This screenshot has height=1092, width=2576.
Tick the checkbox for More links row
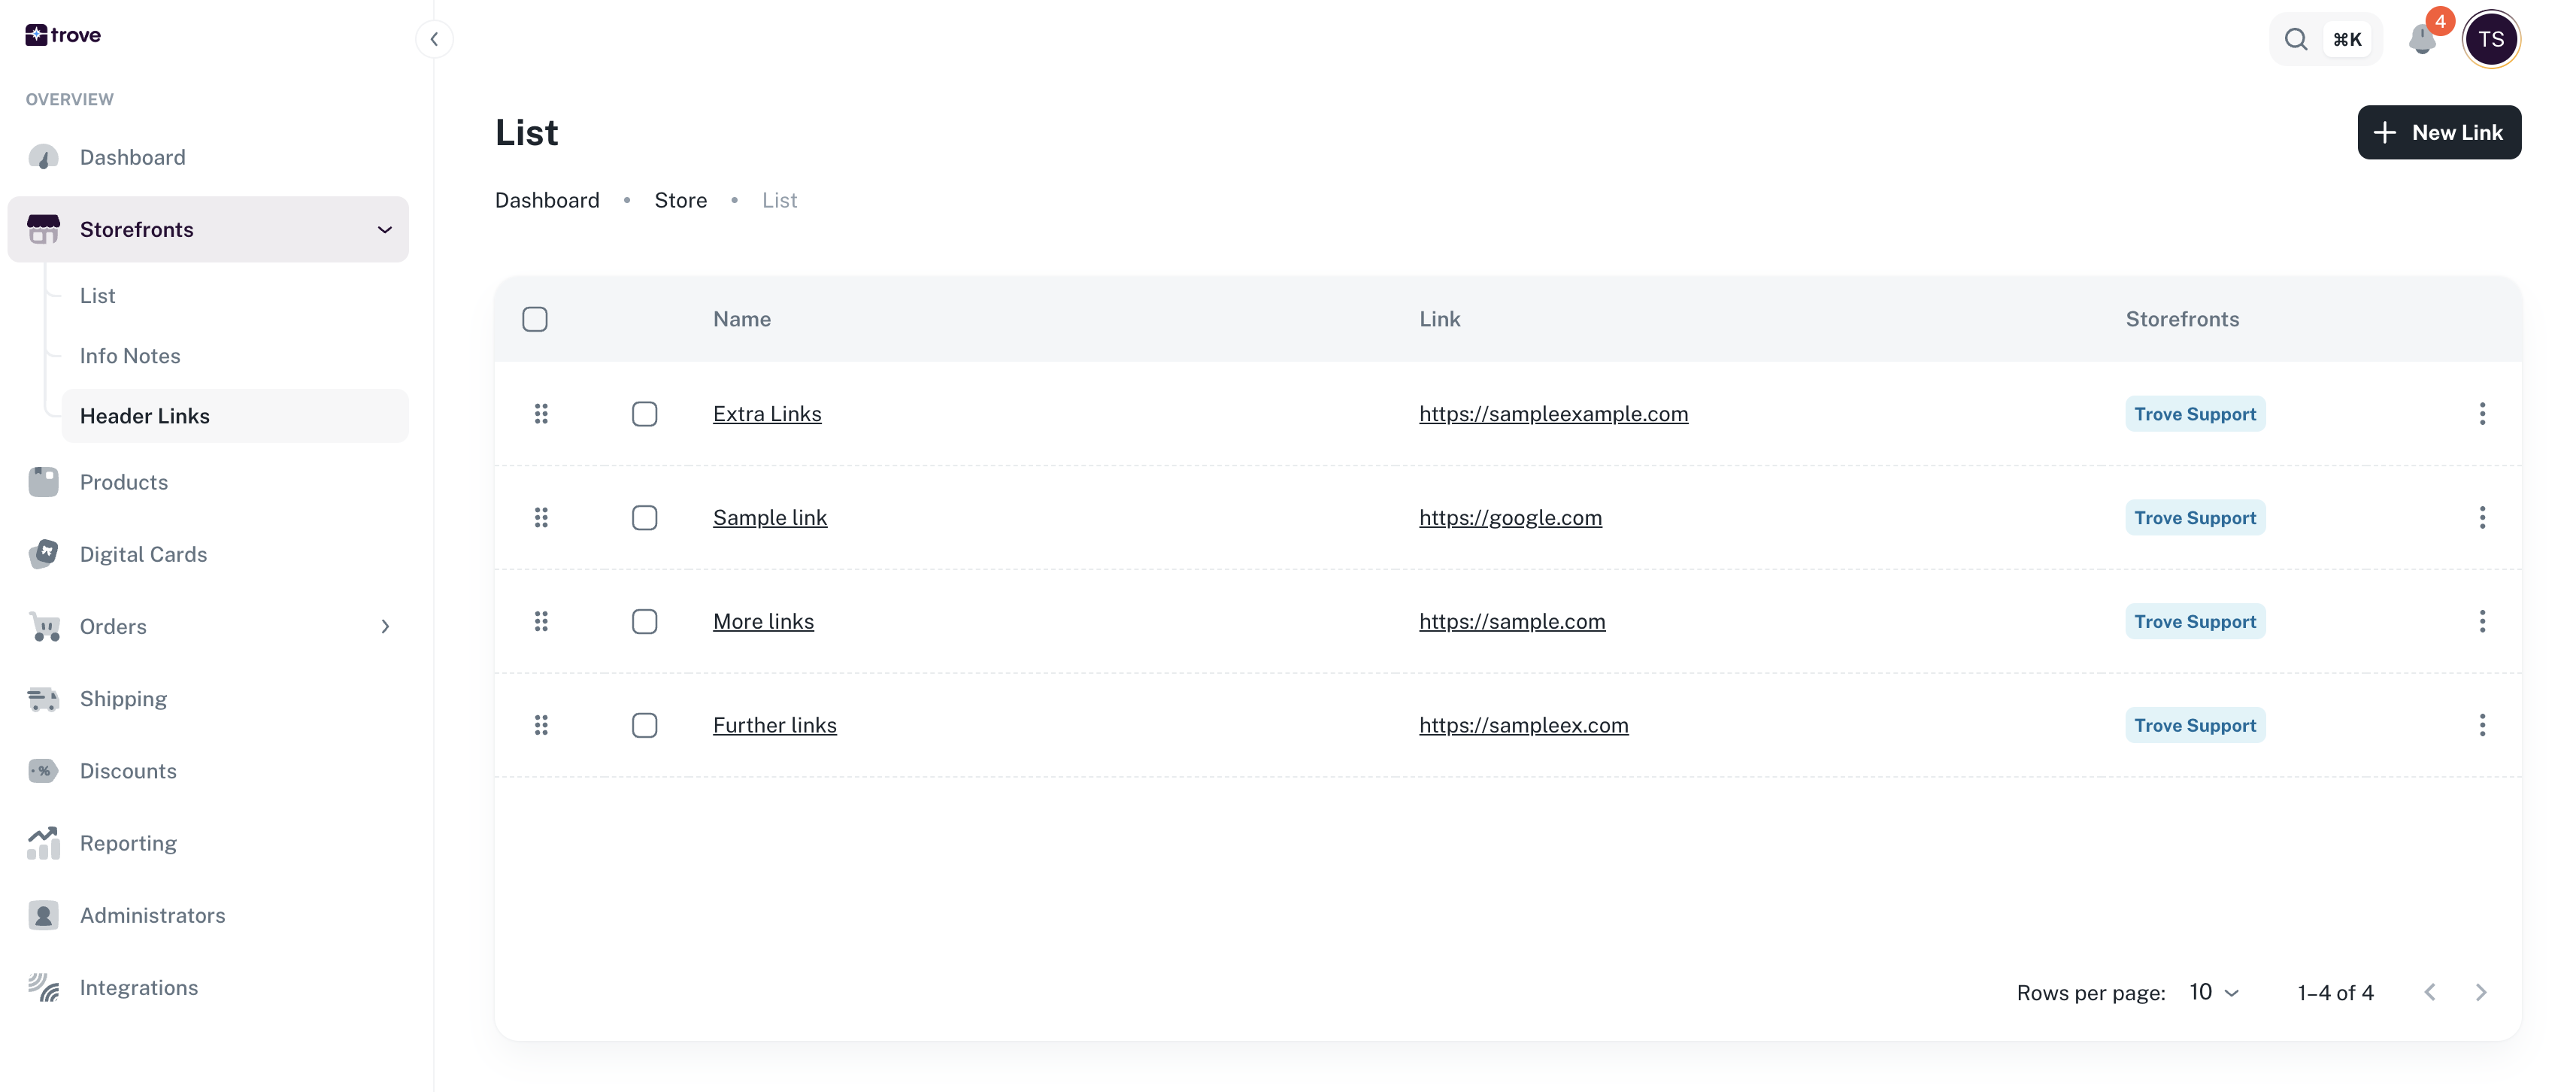click(645, 622)
